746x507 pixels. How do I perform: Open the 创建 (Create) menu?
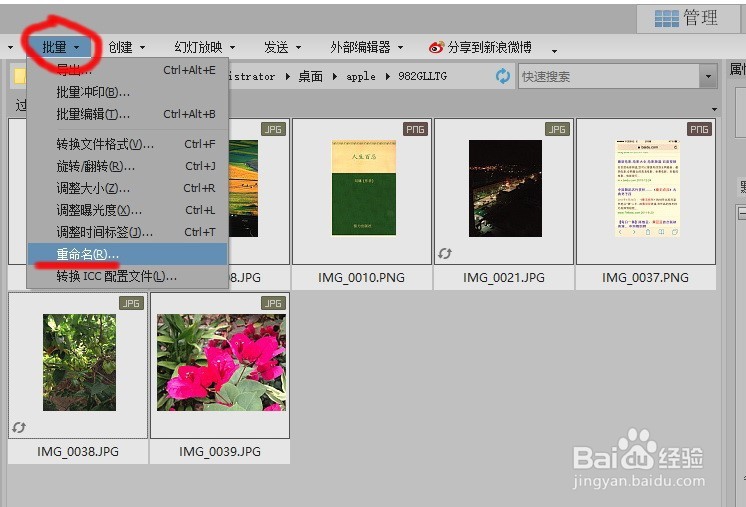pyautogui.click(x=127, y=47)
